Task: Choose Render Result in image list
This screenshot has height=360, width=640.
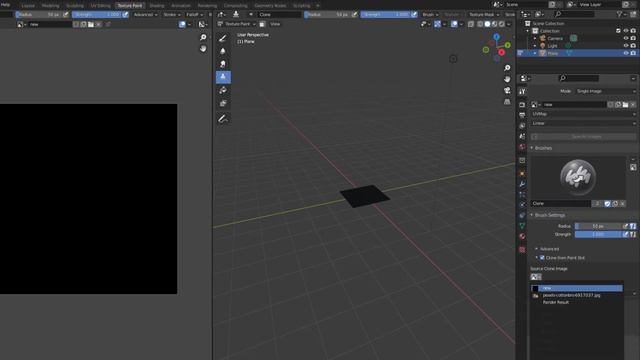Action: [556, 302]
